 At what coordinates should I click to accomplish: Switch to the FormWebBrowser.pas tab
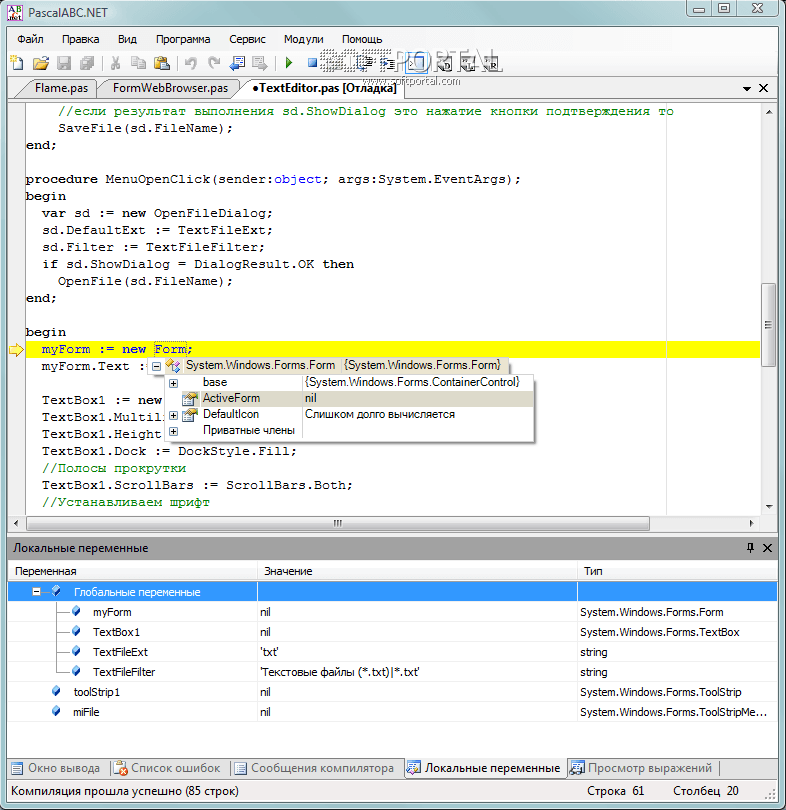tap(169, 88)
